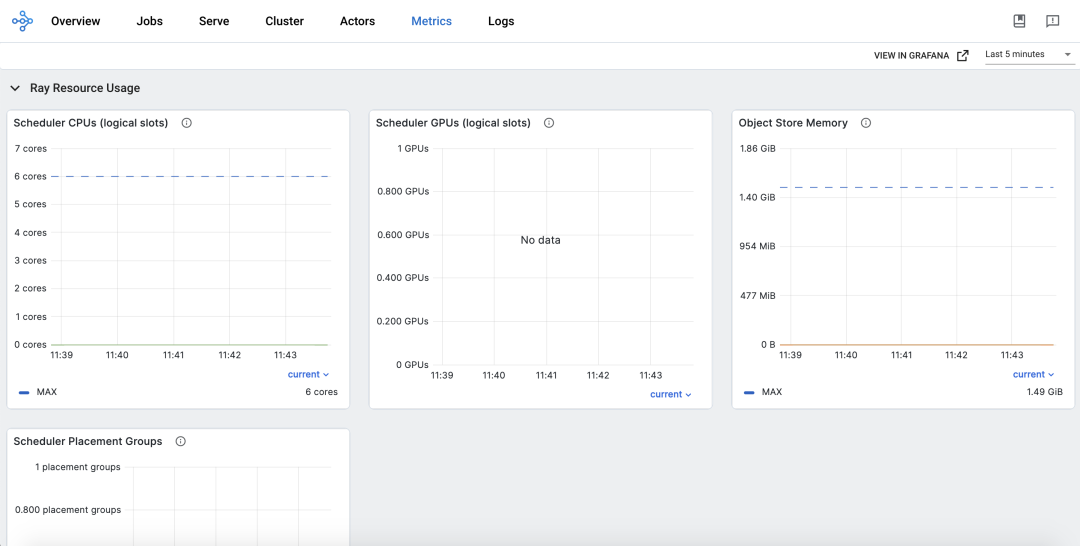Click the Ray logo icon
Image resolution: width=1080 pixels, height=546 pixels.
(x=22, y=21)
